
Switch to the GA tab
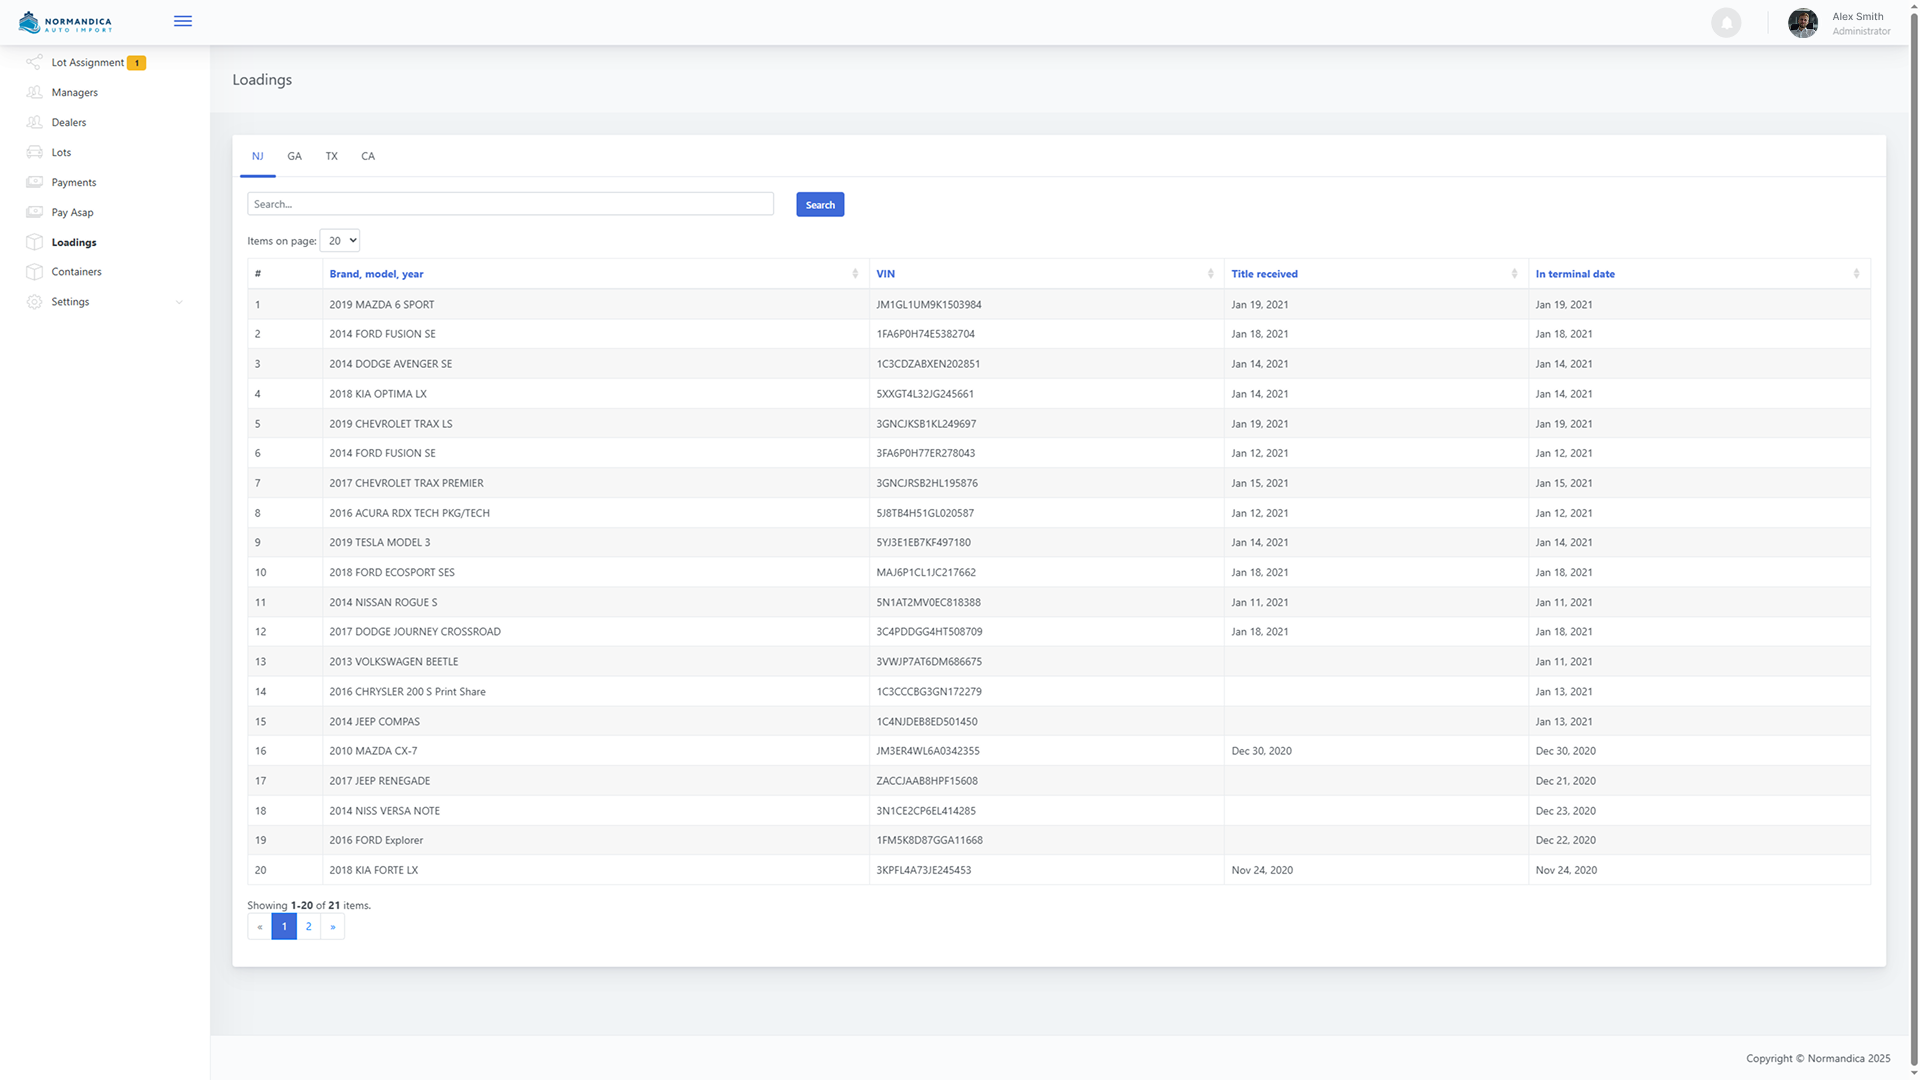[294, 156]
